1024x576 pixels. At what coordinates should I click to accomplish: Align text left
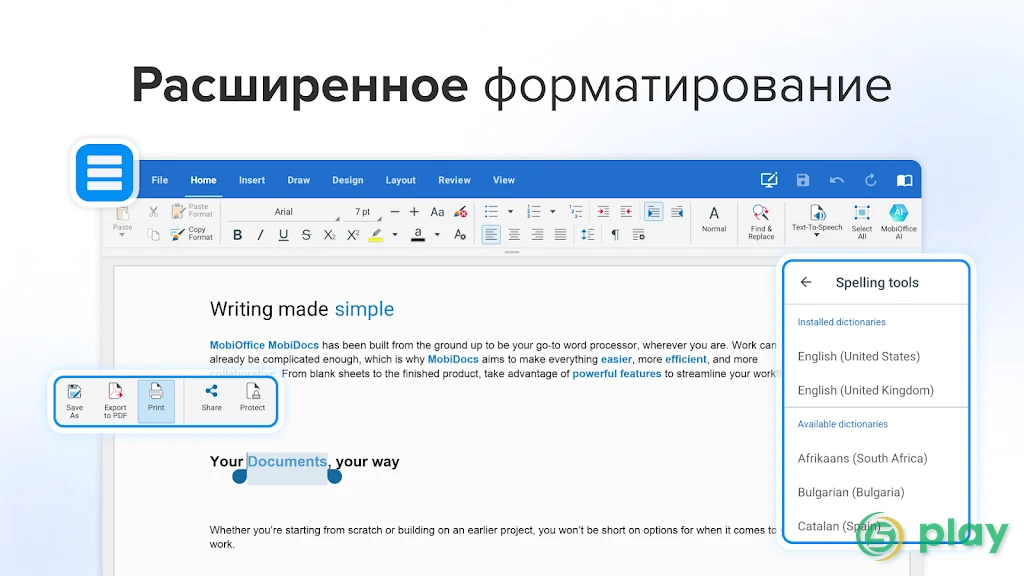point(491,235)
